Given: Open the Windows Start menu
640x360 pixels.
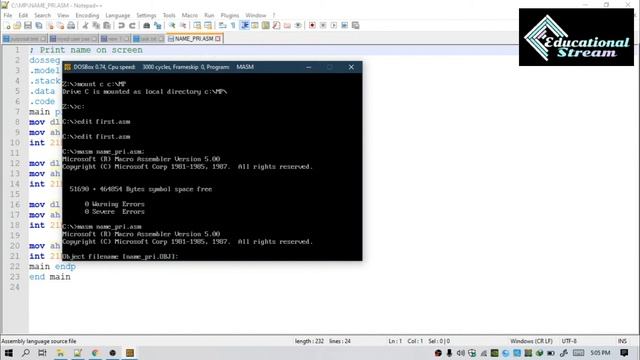Looking at the screenshot, I should pyautogui.click(x=8, y=353).
